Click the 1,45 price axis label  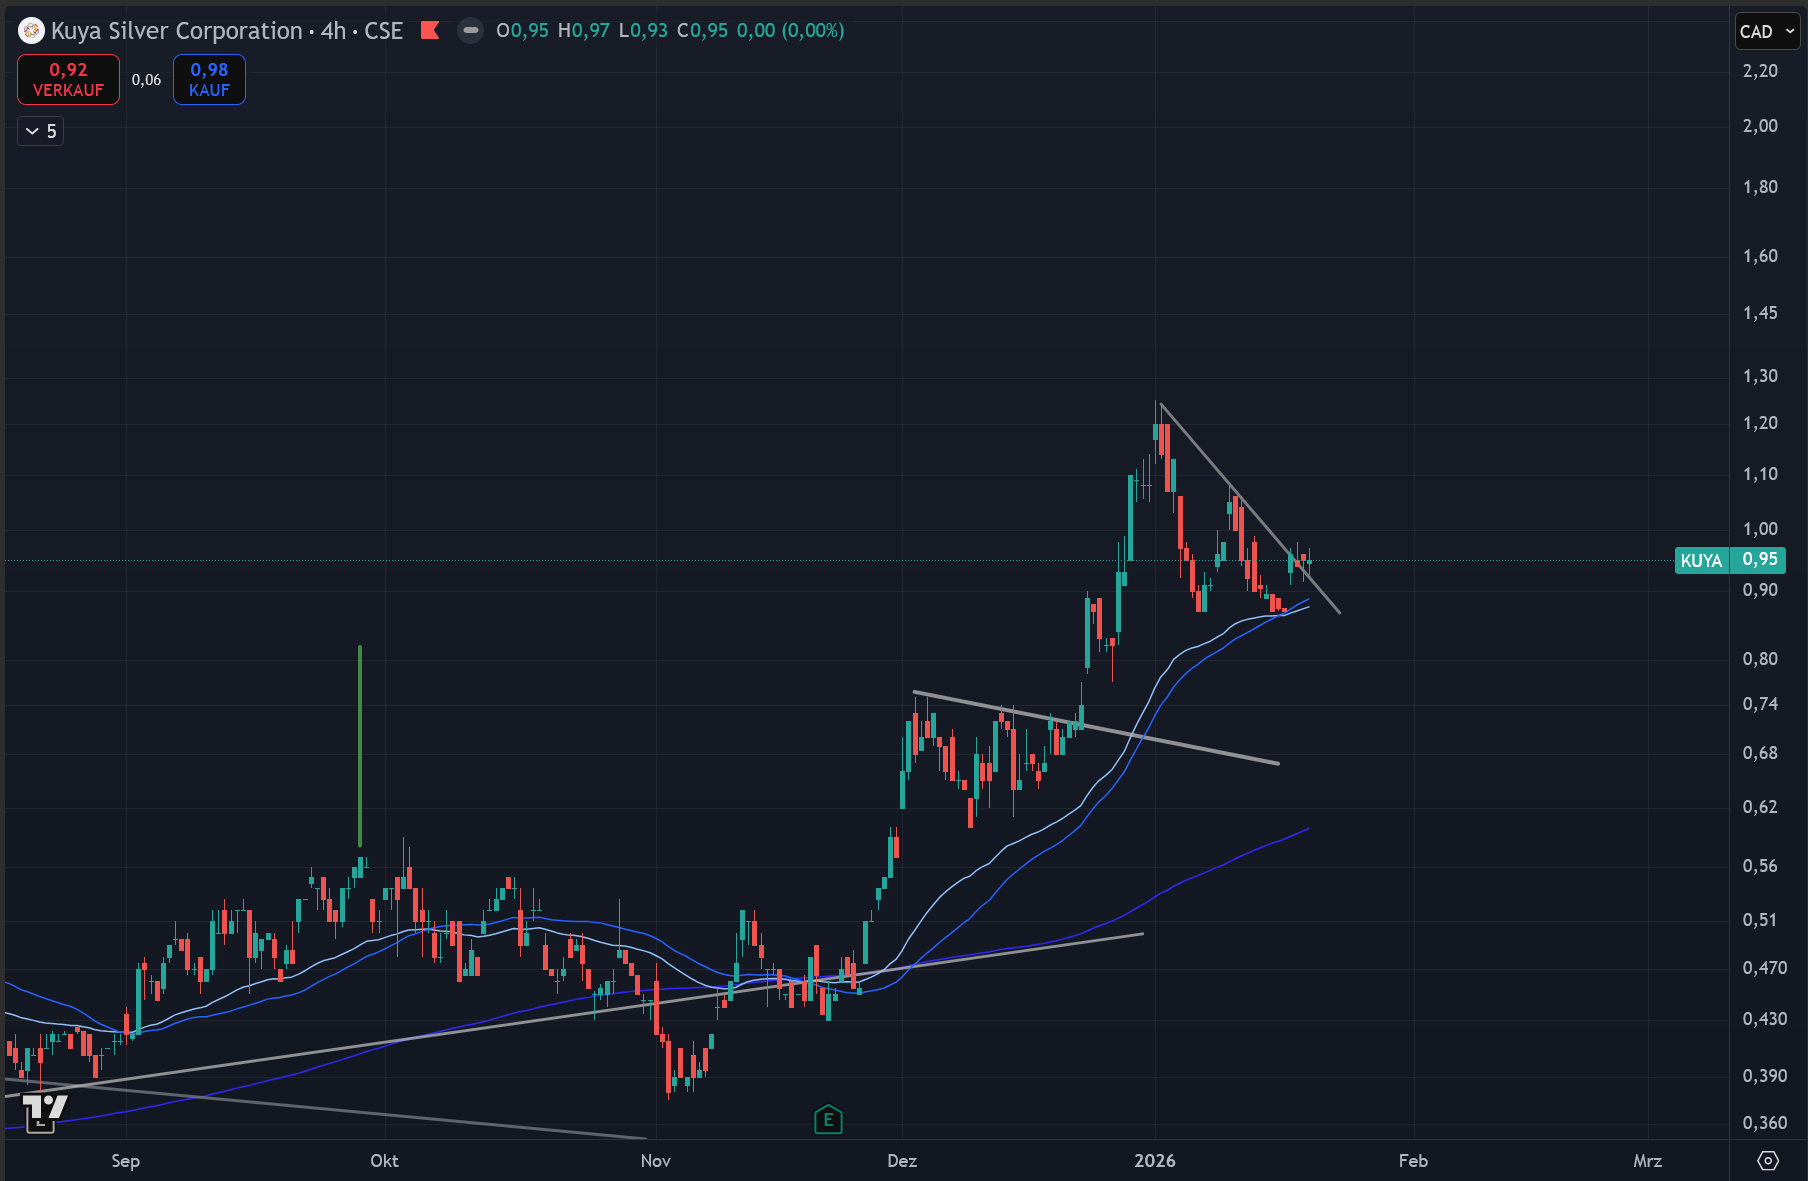click(x=1760, y=313)
